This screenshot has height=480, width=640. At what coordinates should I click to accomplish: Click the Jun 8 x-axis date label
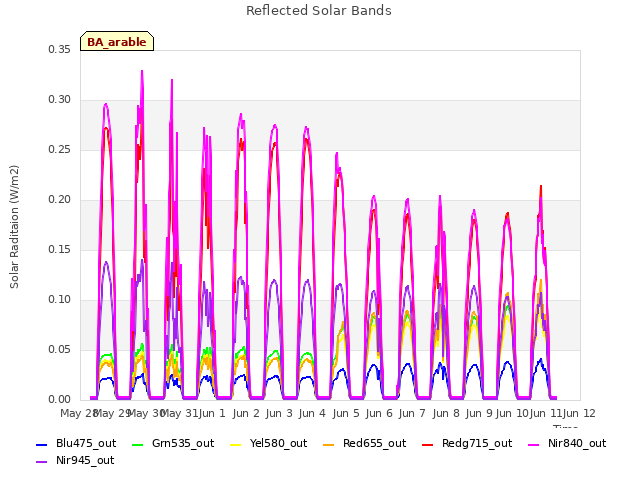[446, 413]
